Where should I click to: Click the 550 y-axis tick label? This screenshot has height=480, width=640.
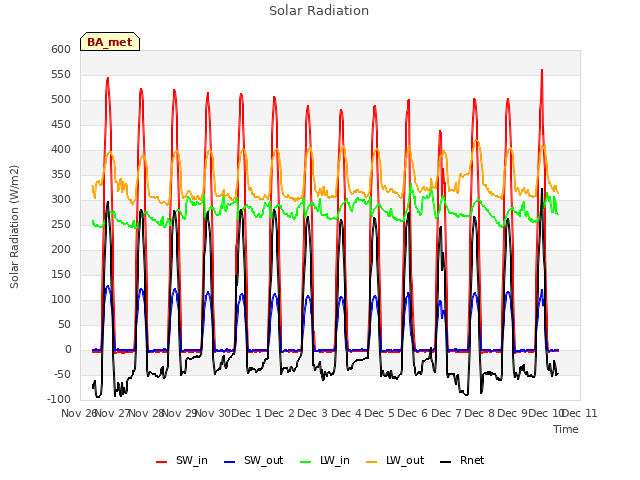(61, 74)
